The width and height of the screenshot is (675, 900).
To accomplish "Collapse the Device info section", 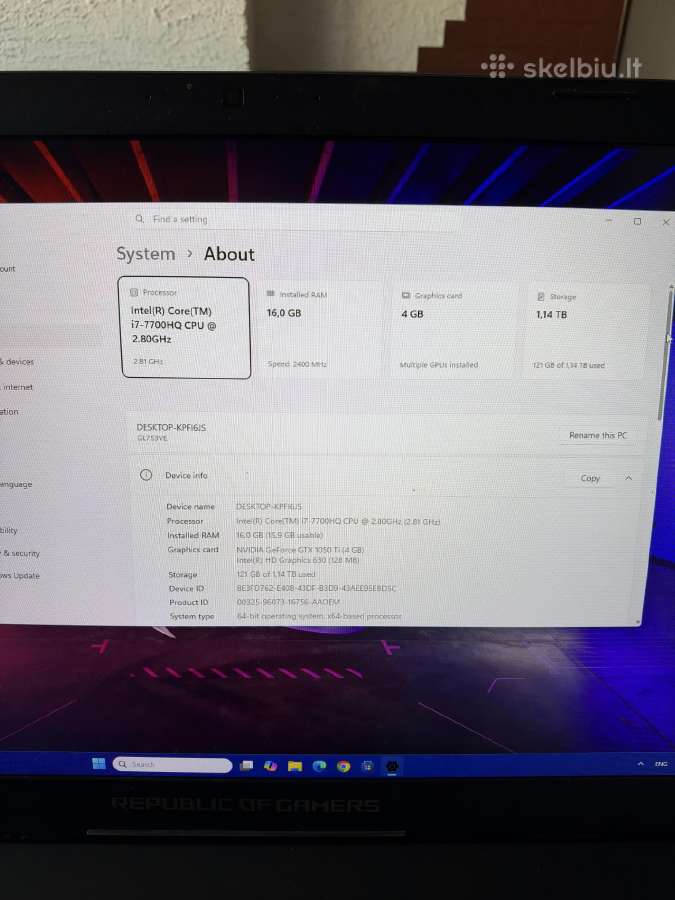I will [629, 478].
